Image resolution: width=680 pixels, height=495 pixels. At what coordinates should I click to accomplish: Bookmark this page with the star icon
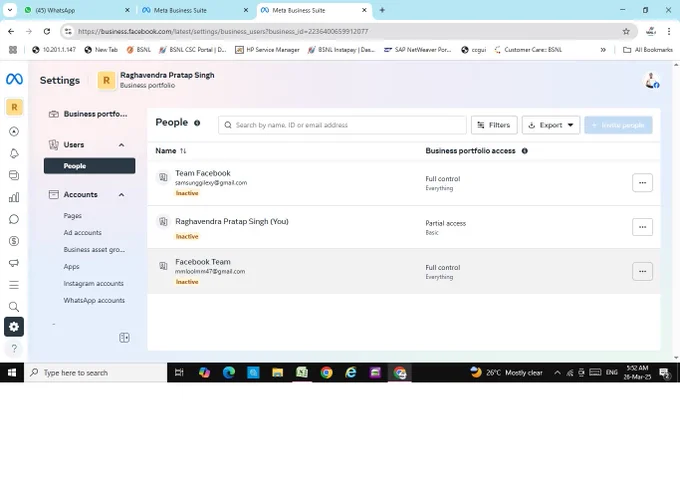(x=626, y=31)
